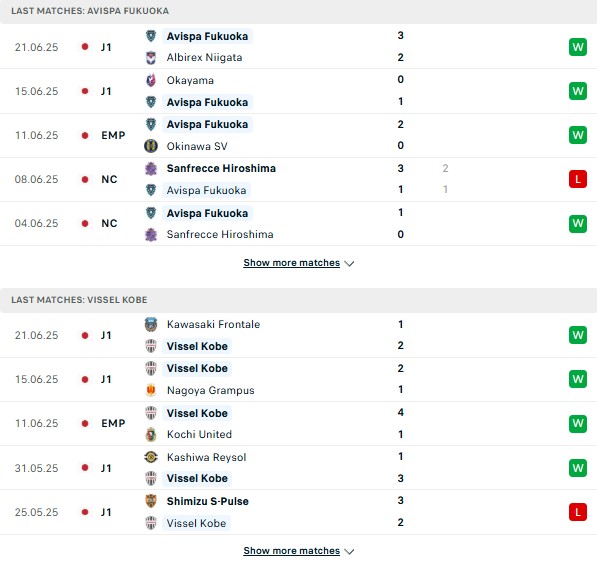Click the Kochi United team logo
The width and height of the screenshot is (597, 568).
pos(151,434)
